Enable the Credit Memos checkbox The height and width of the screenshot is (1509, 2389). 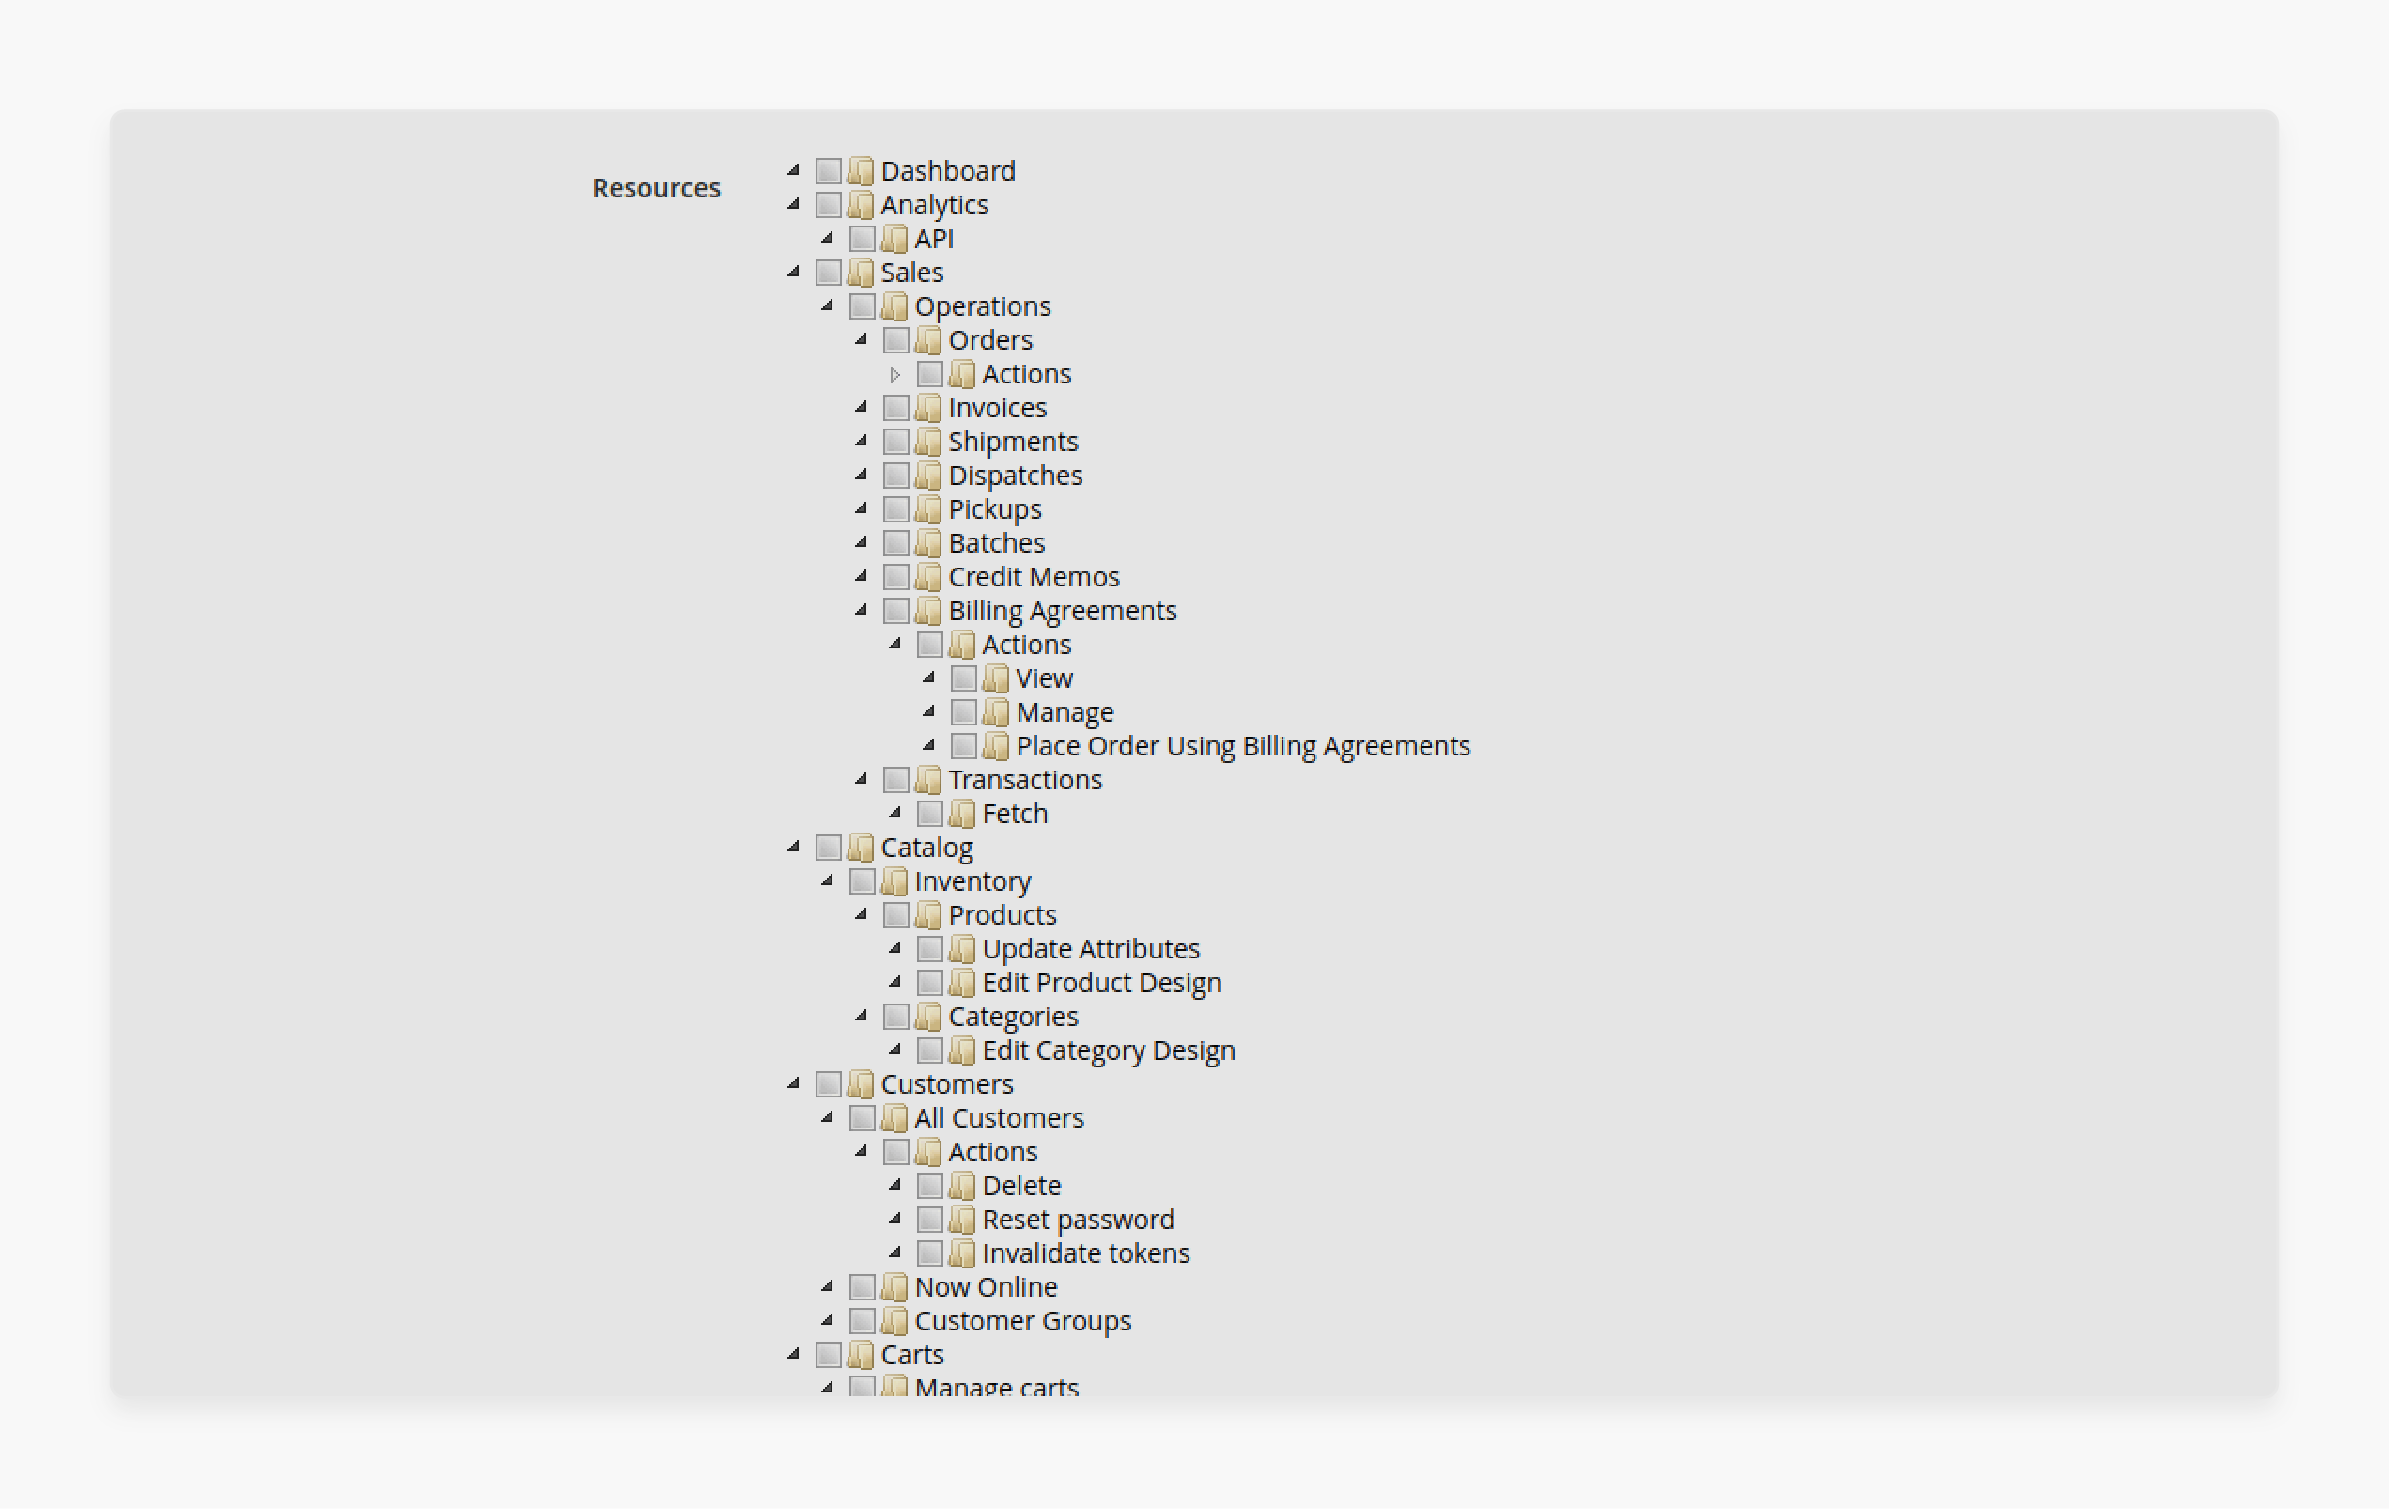(x=895, y=577)
